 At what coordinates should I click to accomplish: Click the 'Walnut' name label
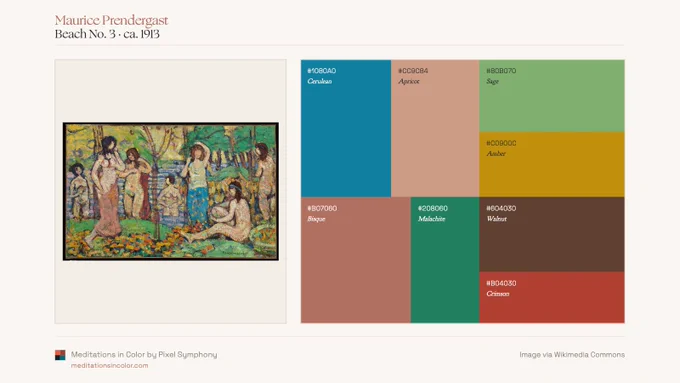click(497, 219)
